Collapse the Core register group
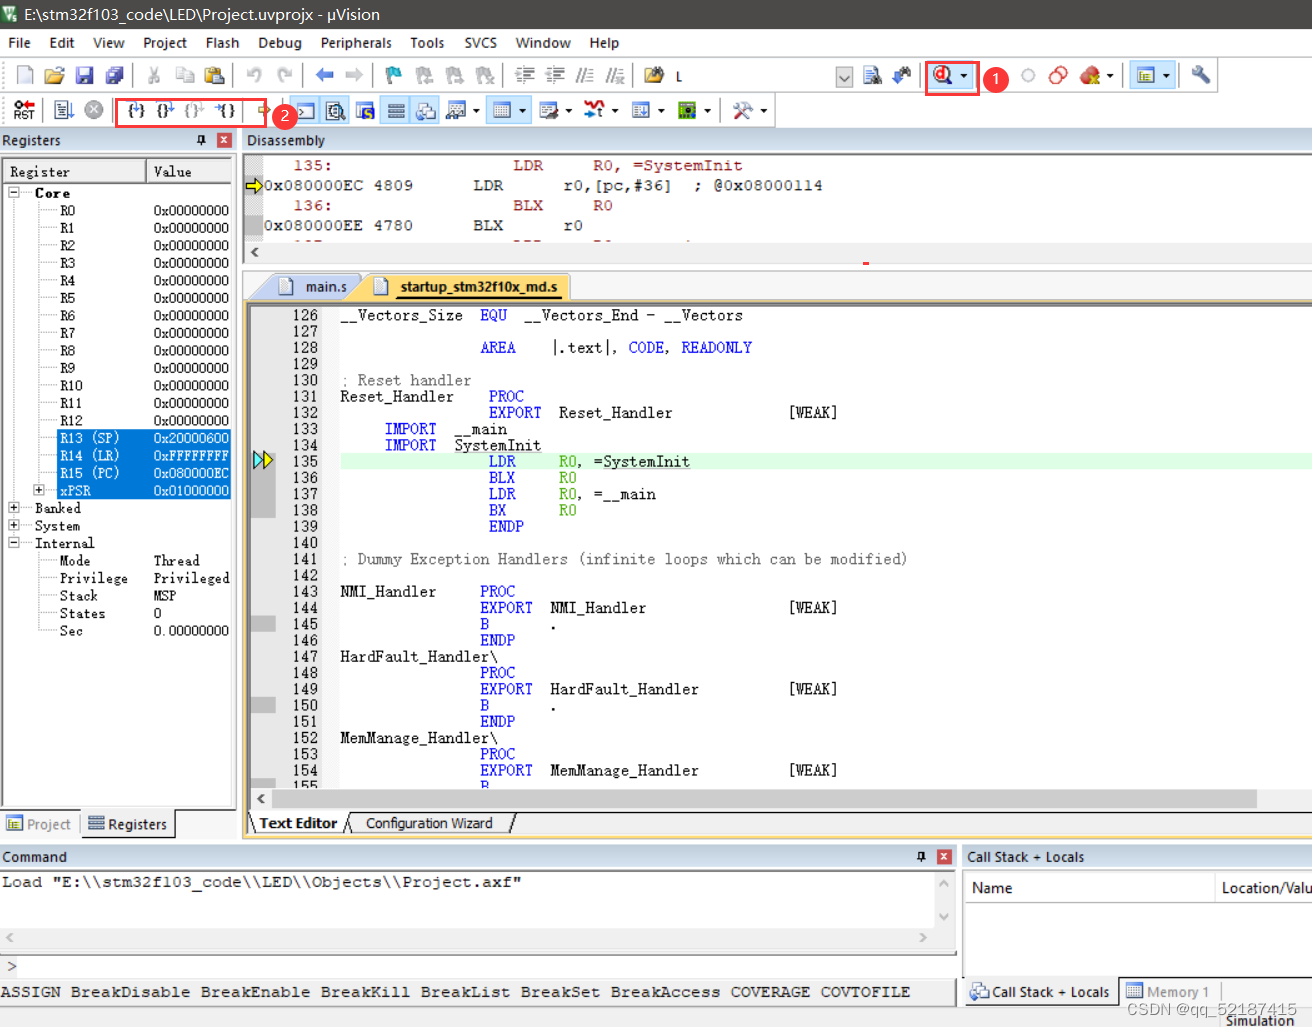 (x=14, y=192)
